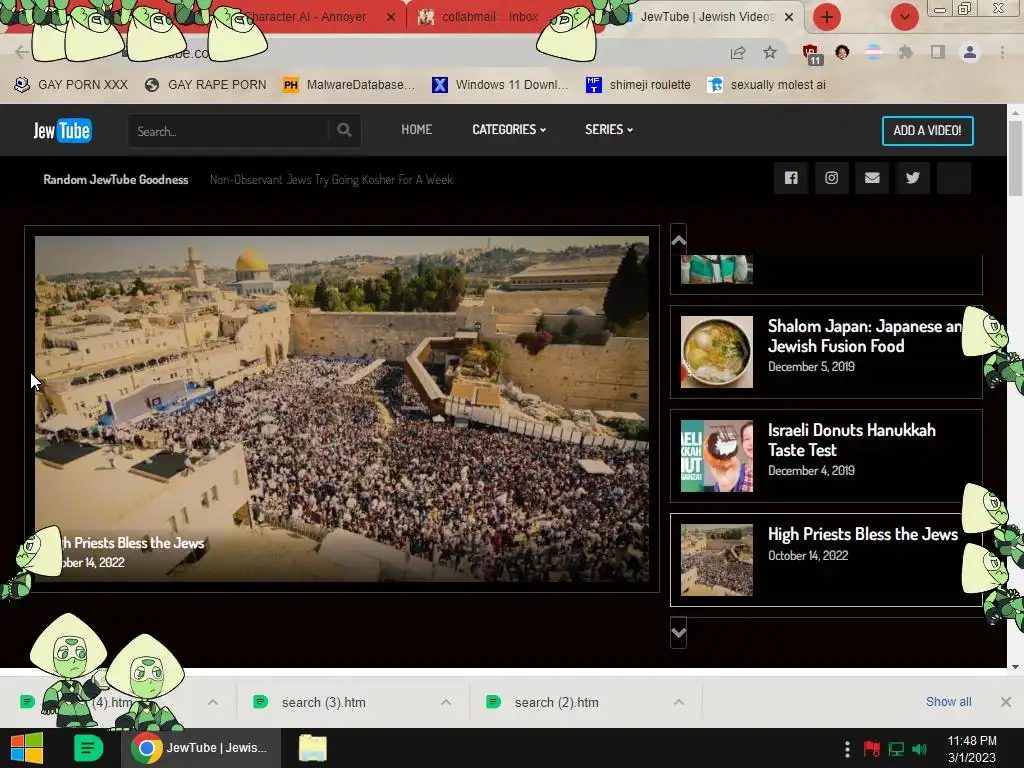This screenshot has height=768, width=1024.
Task: Open Windows Start button
Action: point(27,748)
